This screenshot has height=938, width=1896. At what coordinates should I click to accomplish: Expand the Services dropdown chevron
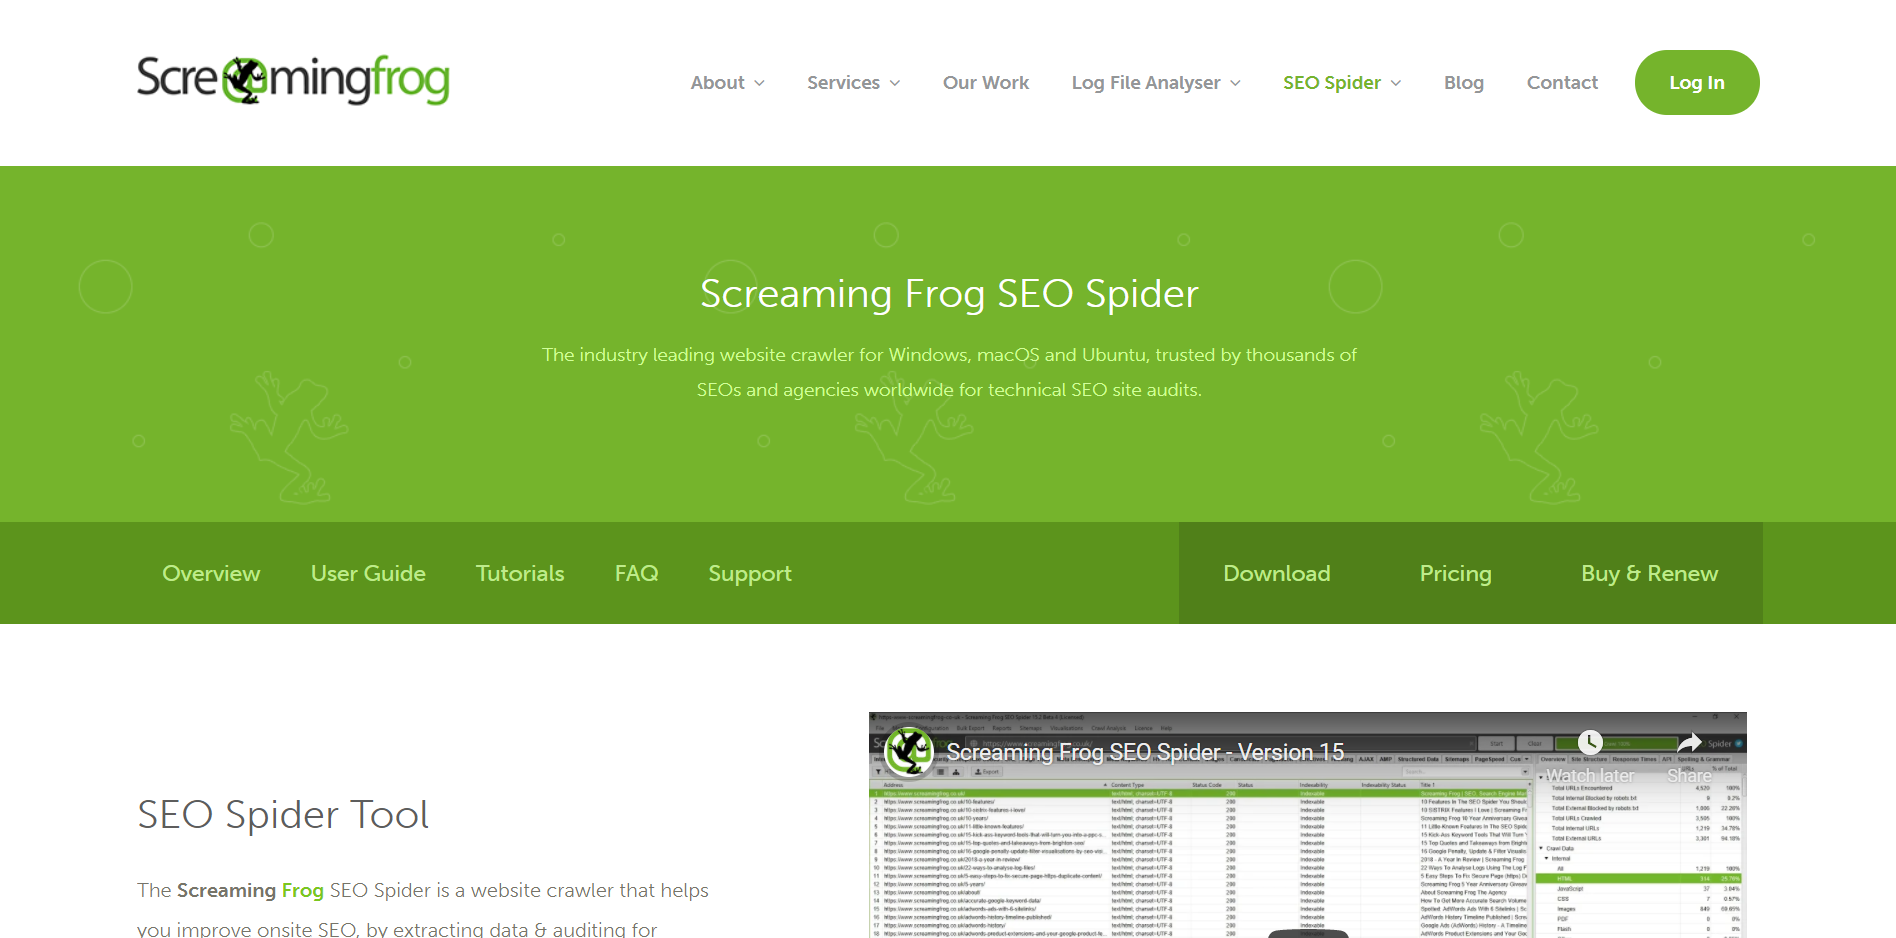pyautogui.click(x=895, y=83)
